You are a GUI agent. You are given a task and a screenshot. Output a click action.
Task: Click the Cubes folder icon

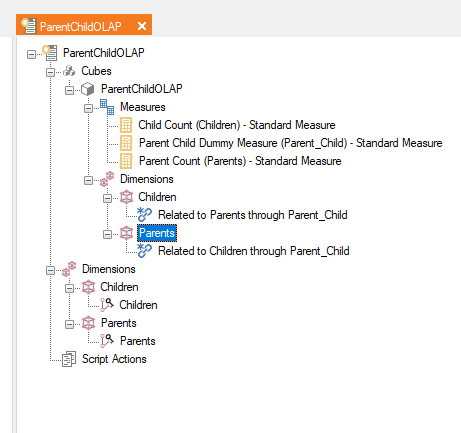[x=69, y=71]
